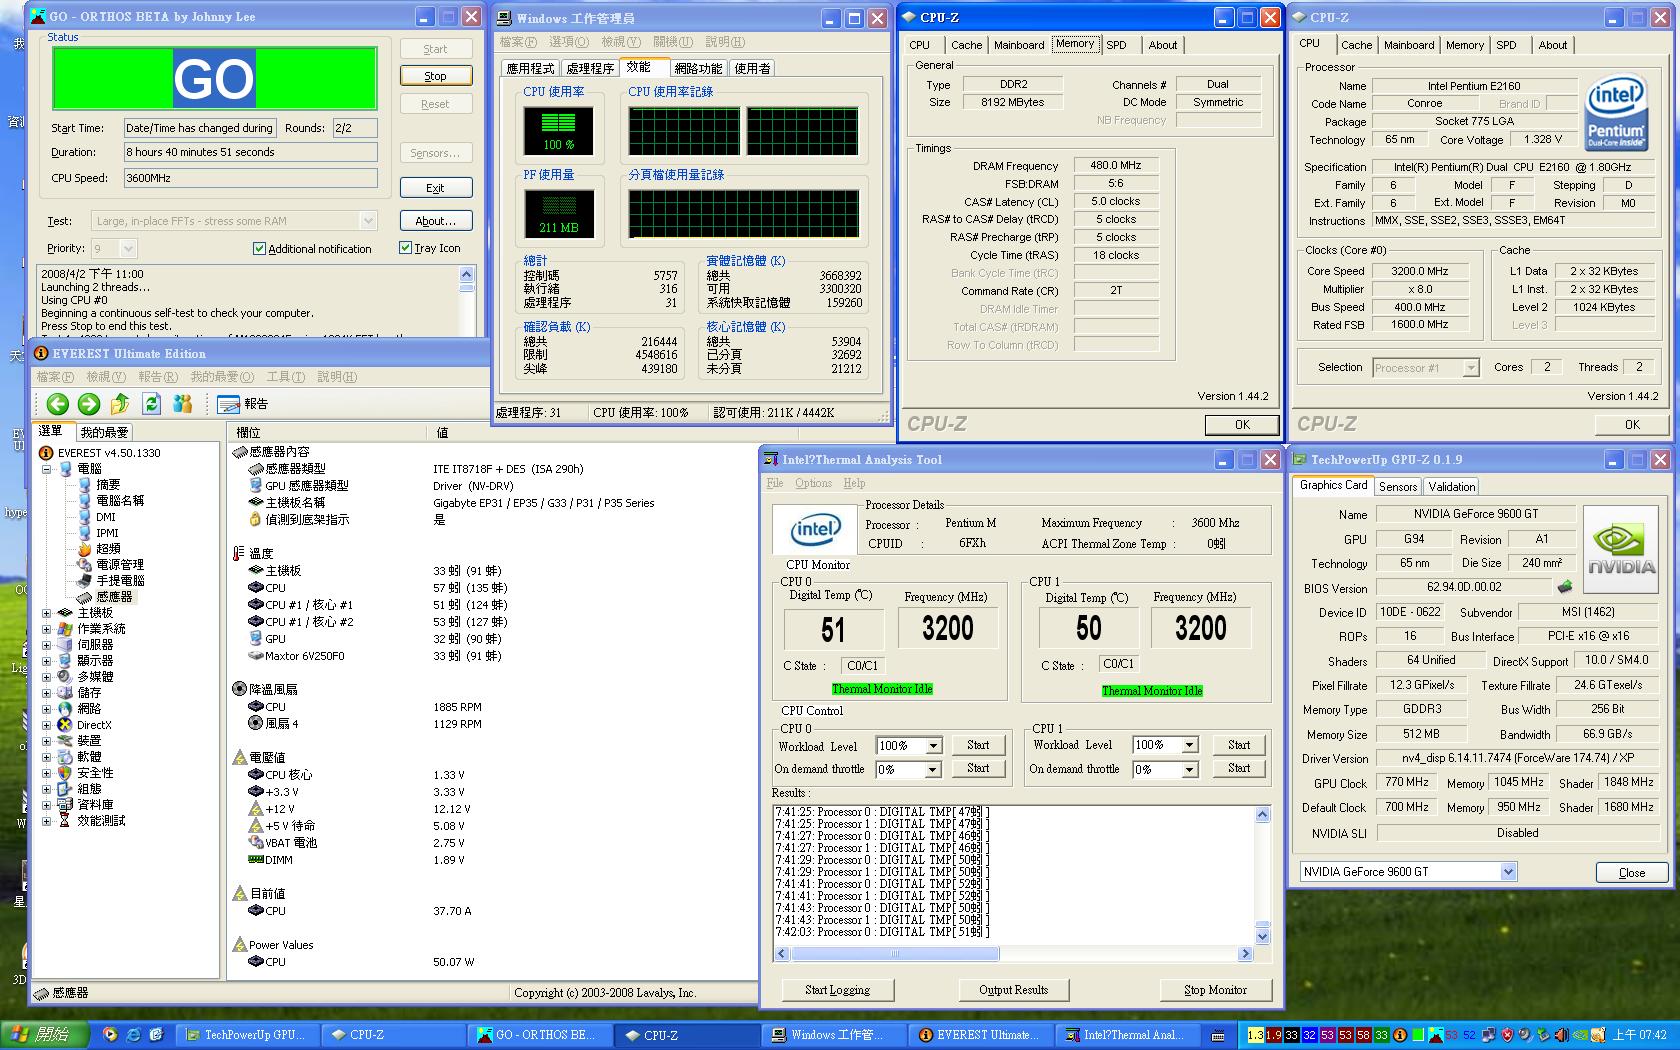Click GPU-Z BIOS Version field 62.94.0D.00.02
The height and width of the screenshot is (1050, 1680).
point(1464,587)
